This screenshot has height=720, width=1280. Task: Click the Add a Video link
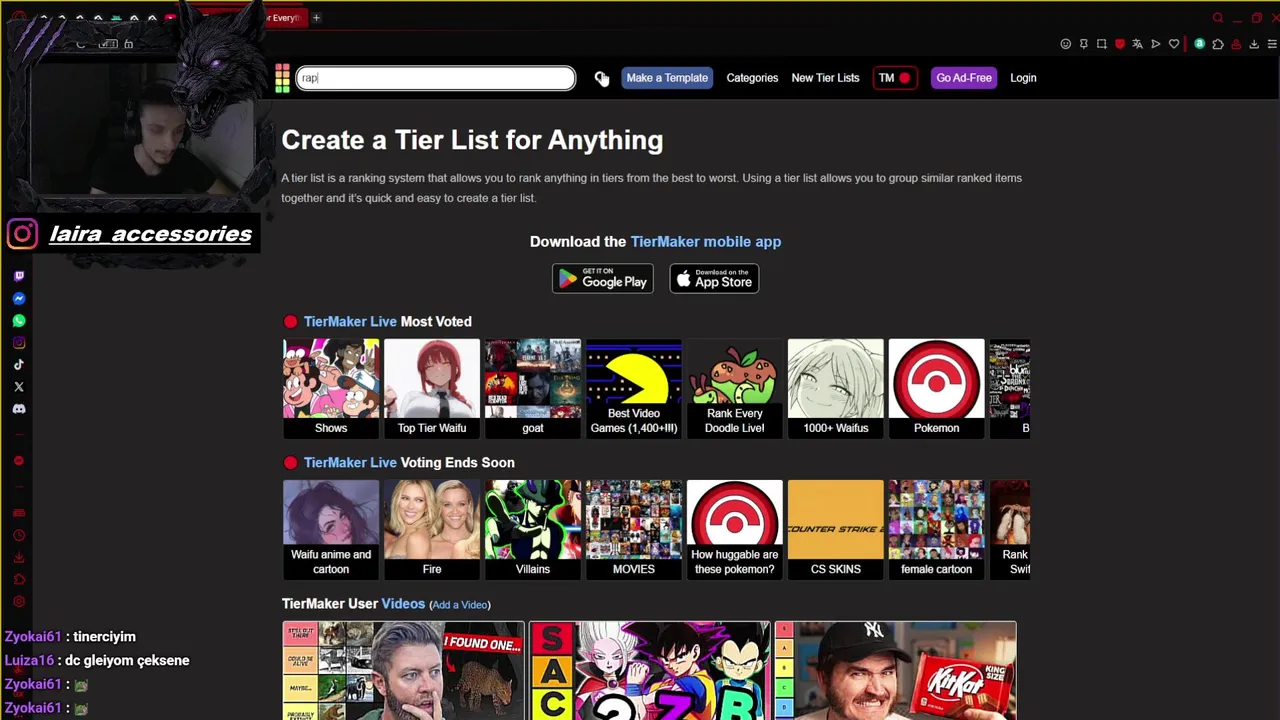click(x=460, y=605)
